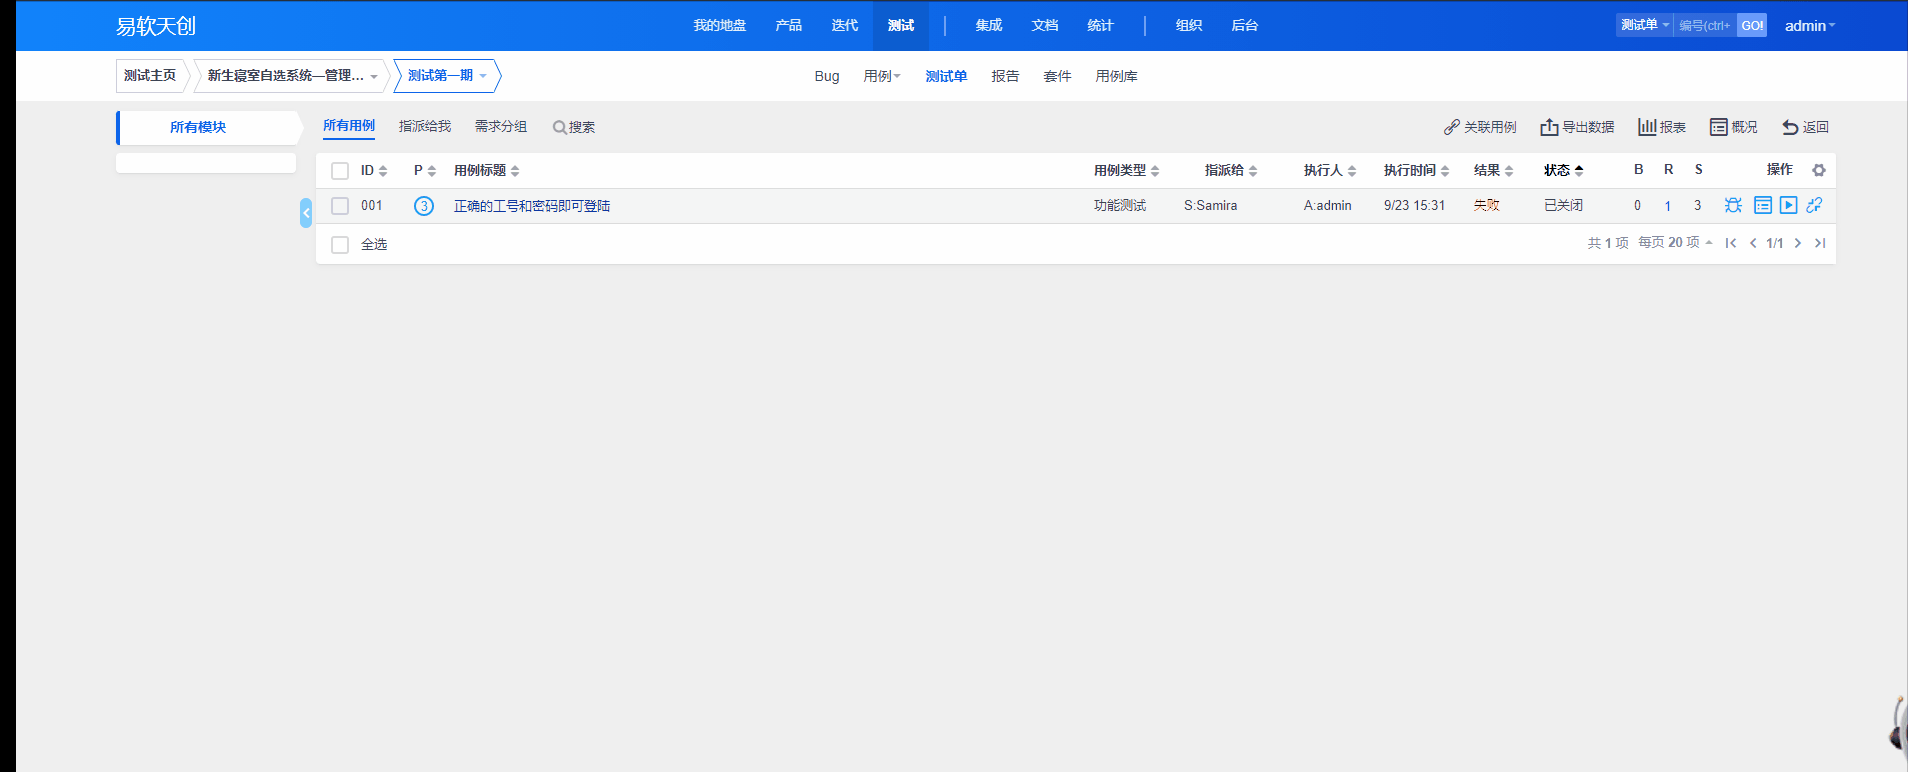The image size is (1908, 772).
Task: Click the bug icon in row 001
Action: 1733,205
